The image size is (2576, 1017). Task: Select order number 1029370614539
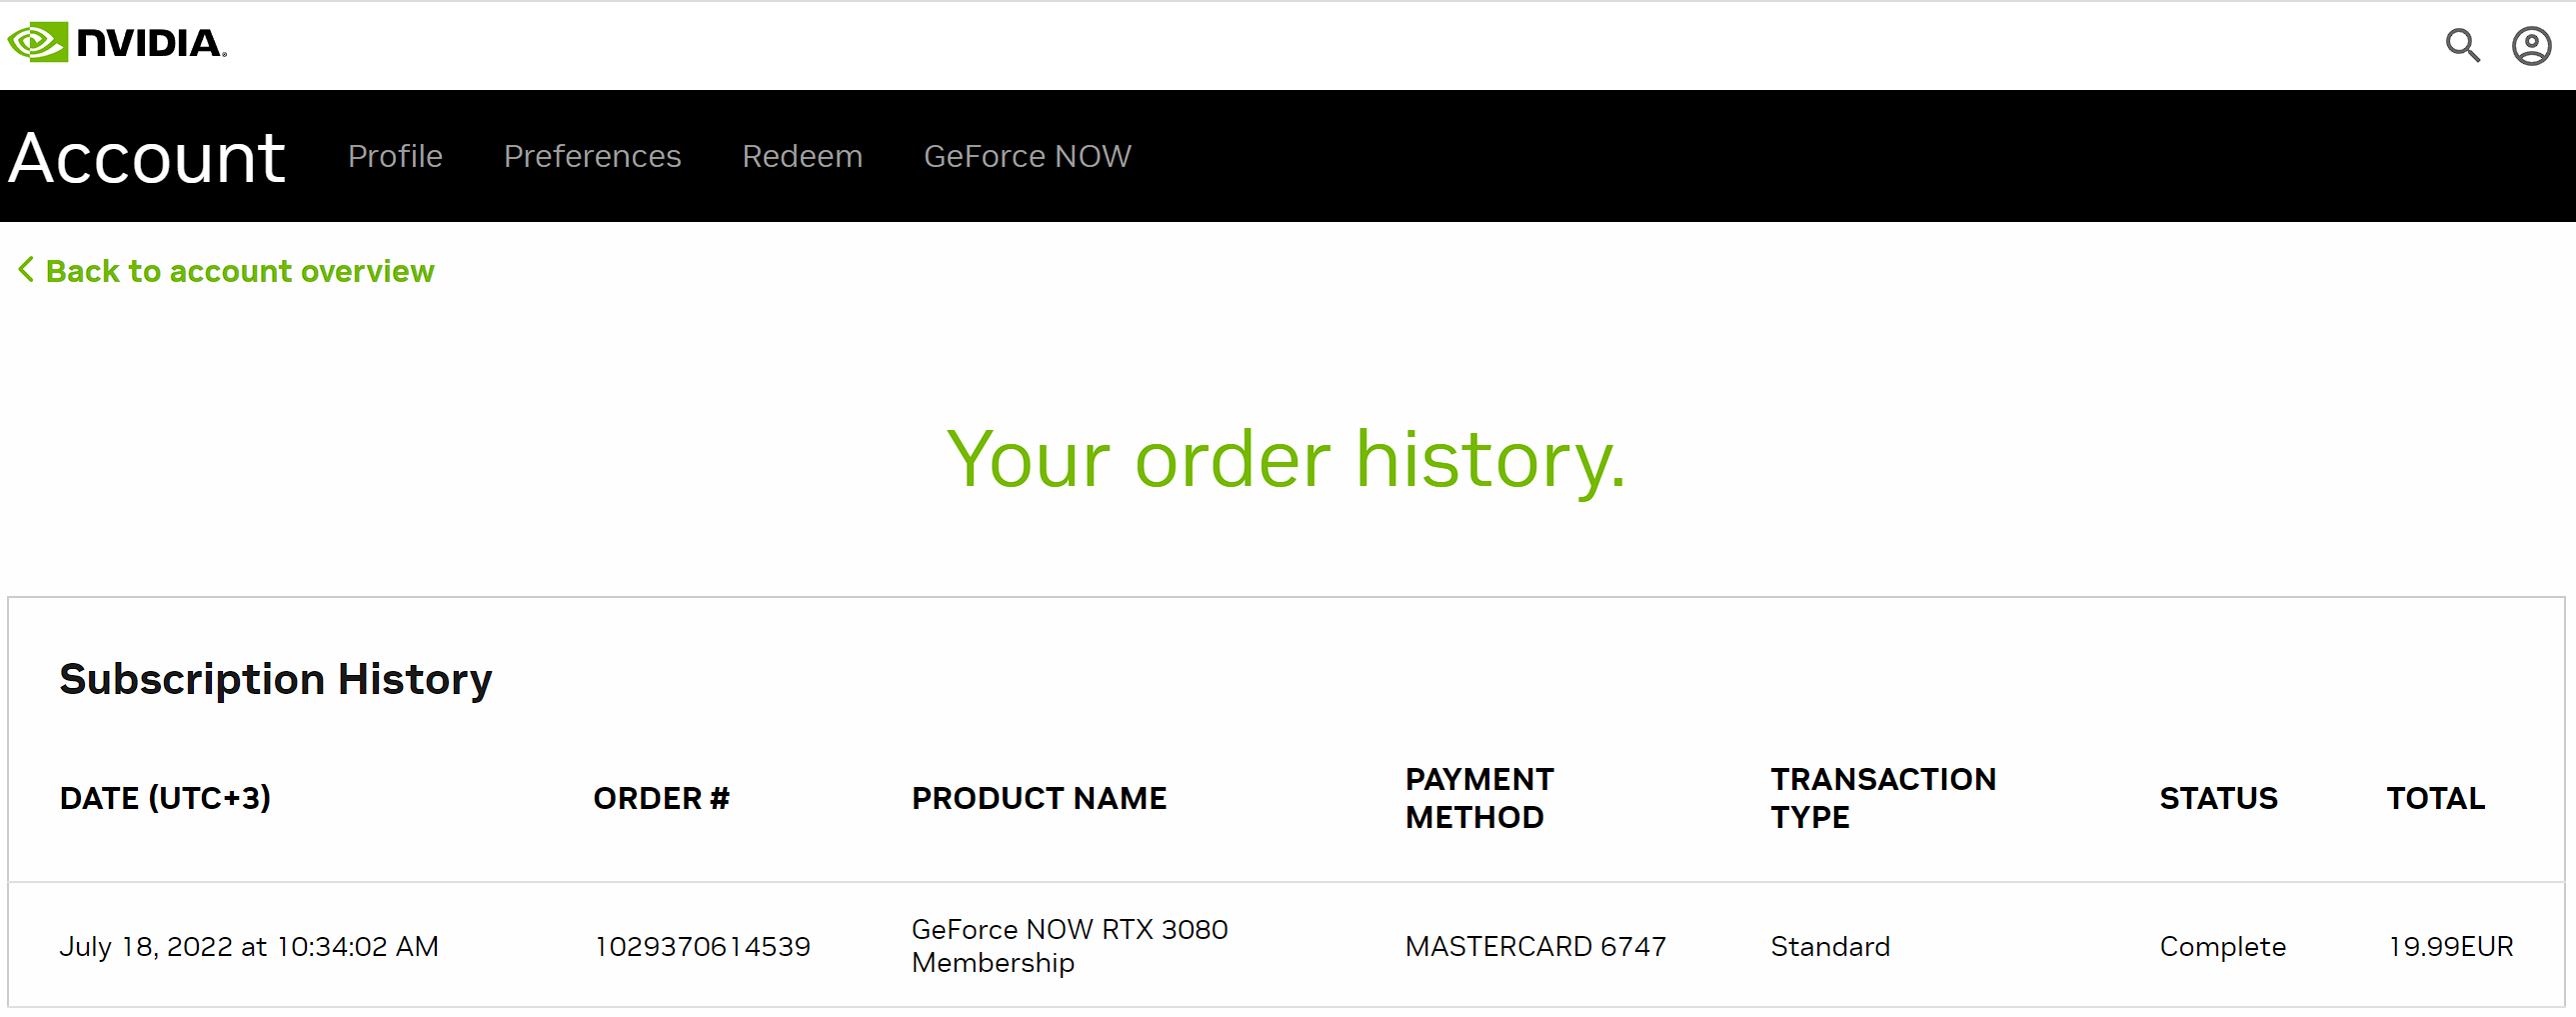point(702,946)
